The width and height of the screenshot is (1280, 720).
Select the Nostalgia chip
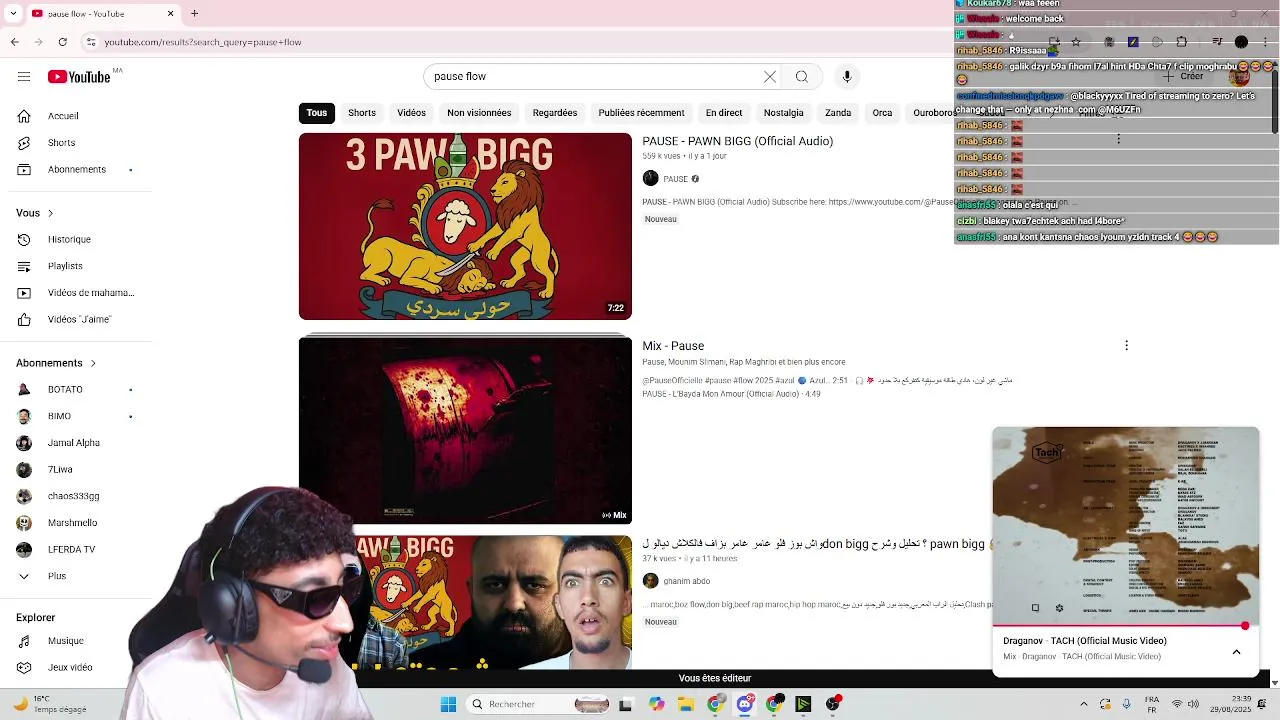click(x=784, y=113)
